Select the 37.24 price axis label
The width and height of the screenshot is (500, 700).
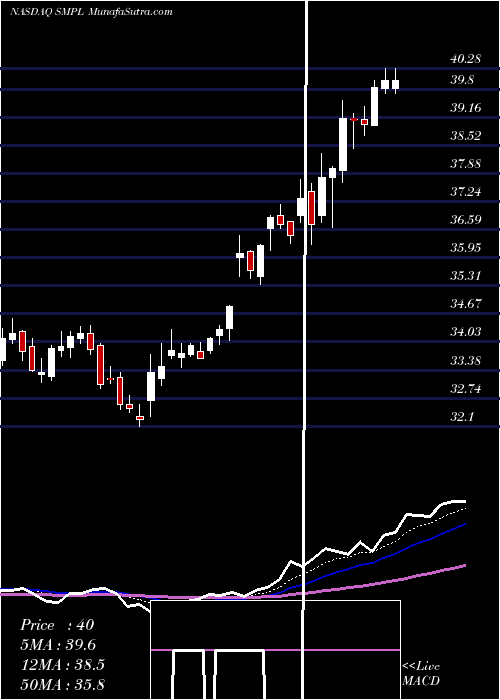(466, 192)
